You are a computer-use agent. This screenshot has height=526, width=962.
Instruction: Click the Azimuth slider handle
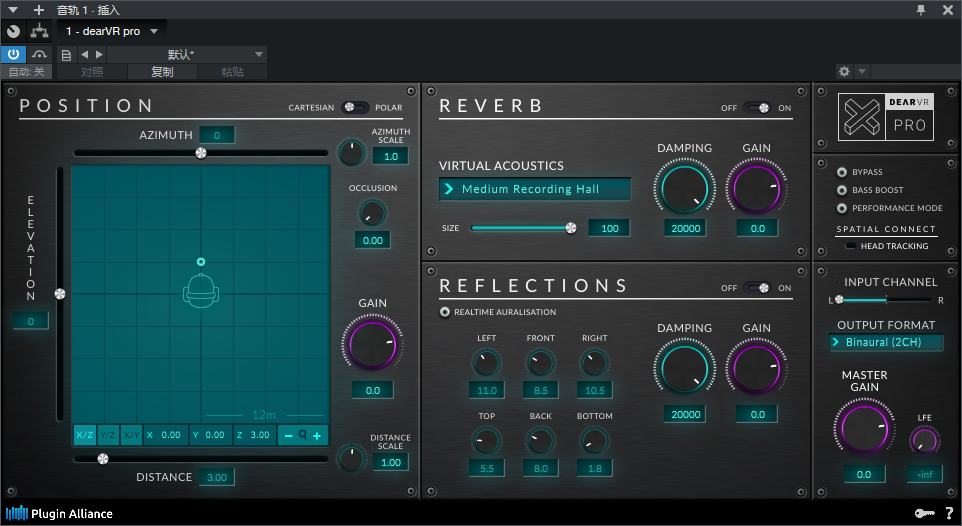pyautogui.click(x=201, y=153)
